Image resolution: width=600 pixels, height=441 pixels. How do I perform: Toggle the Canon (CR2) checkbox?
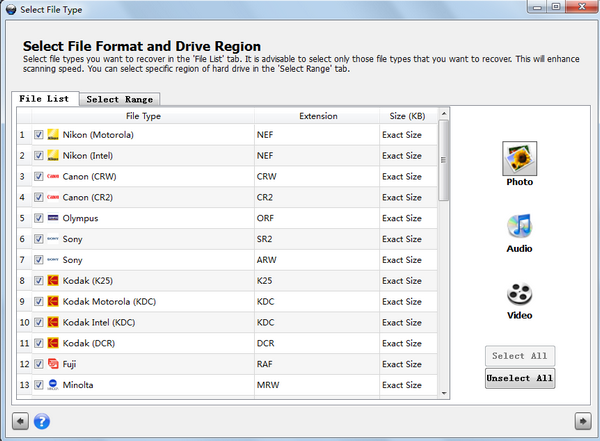pos(38,197)
